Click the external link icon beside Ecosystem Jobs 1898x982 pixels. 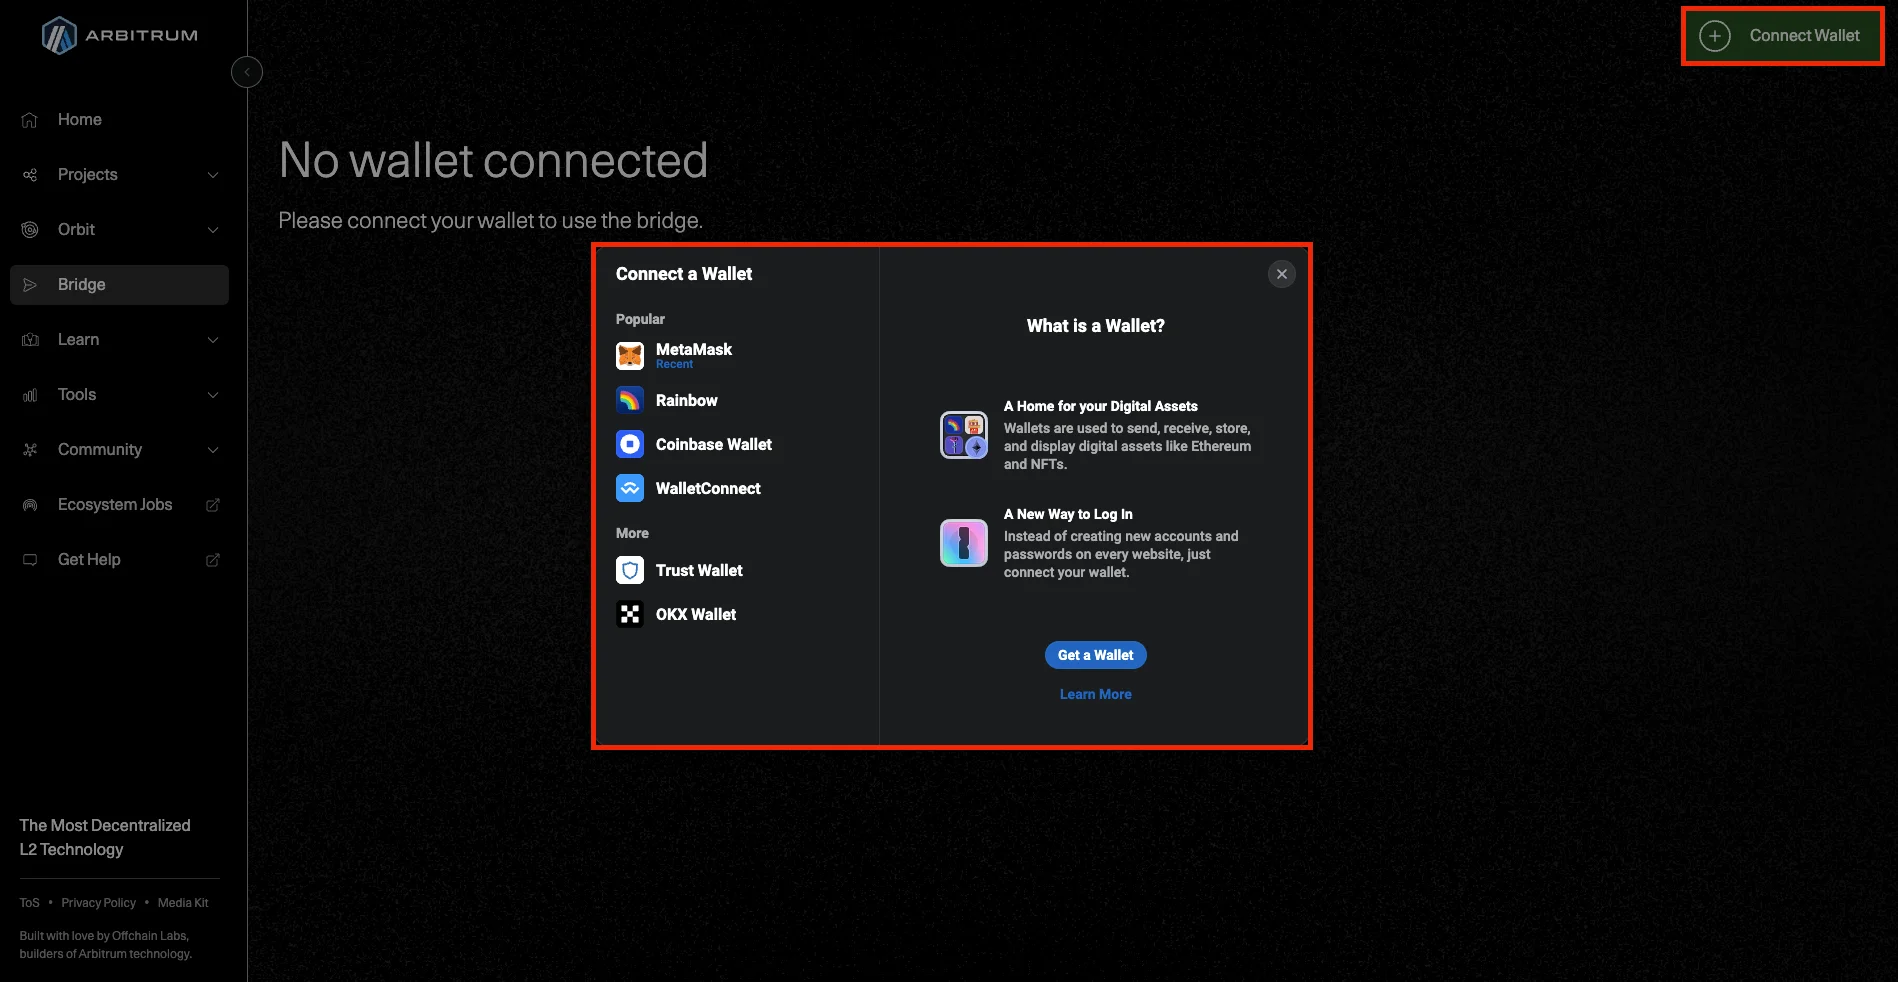click(213, 505)
